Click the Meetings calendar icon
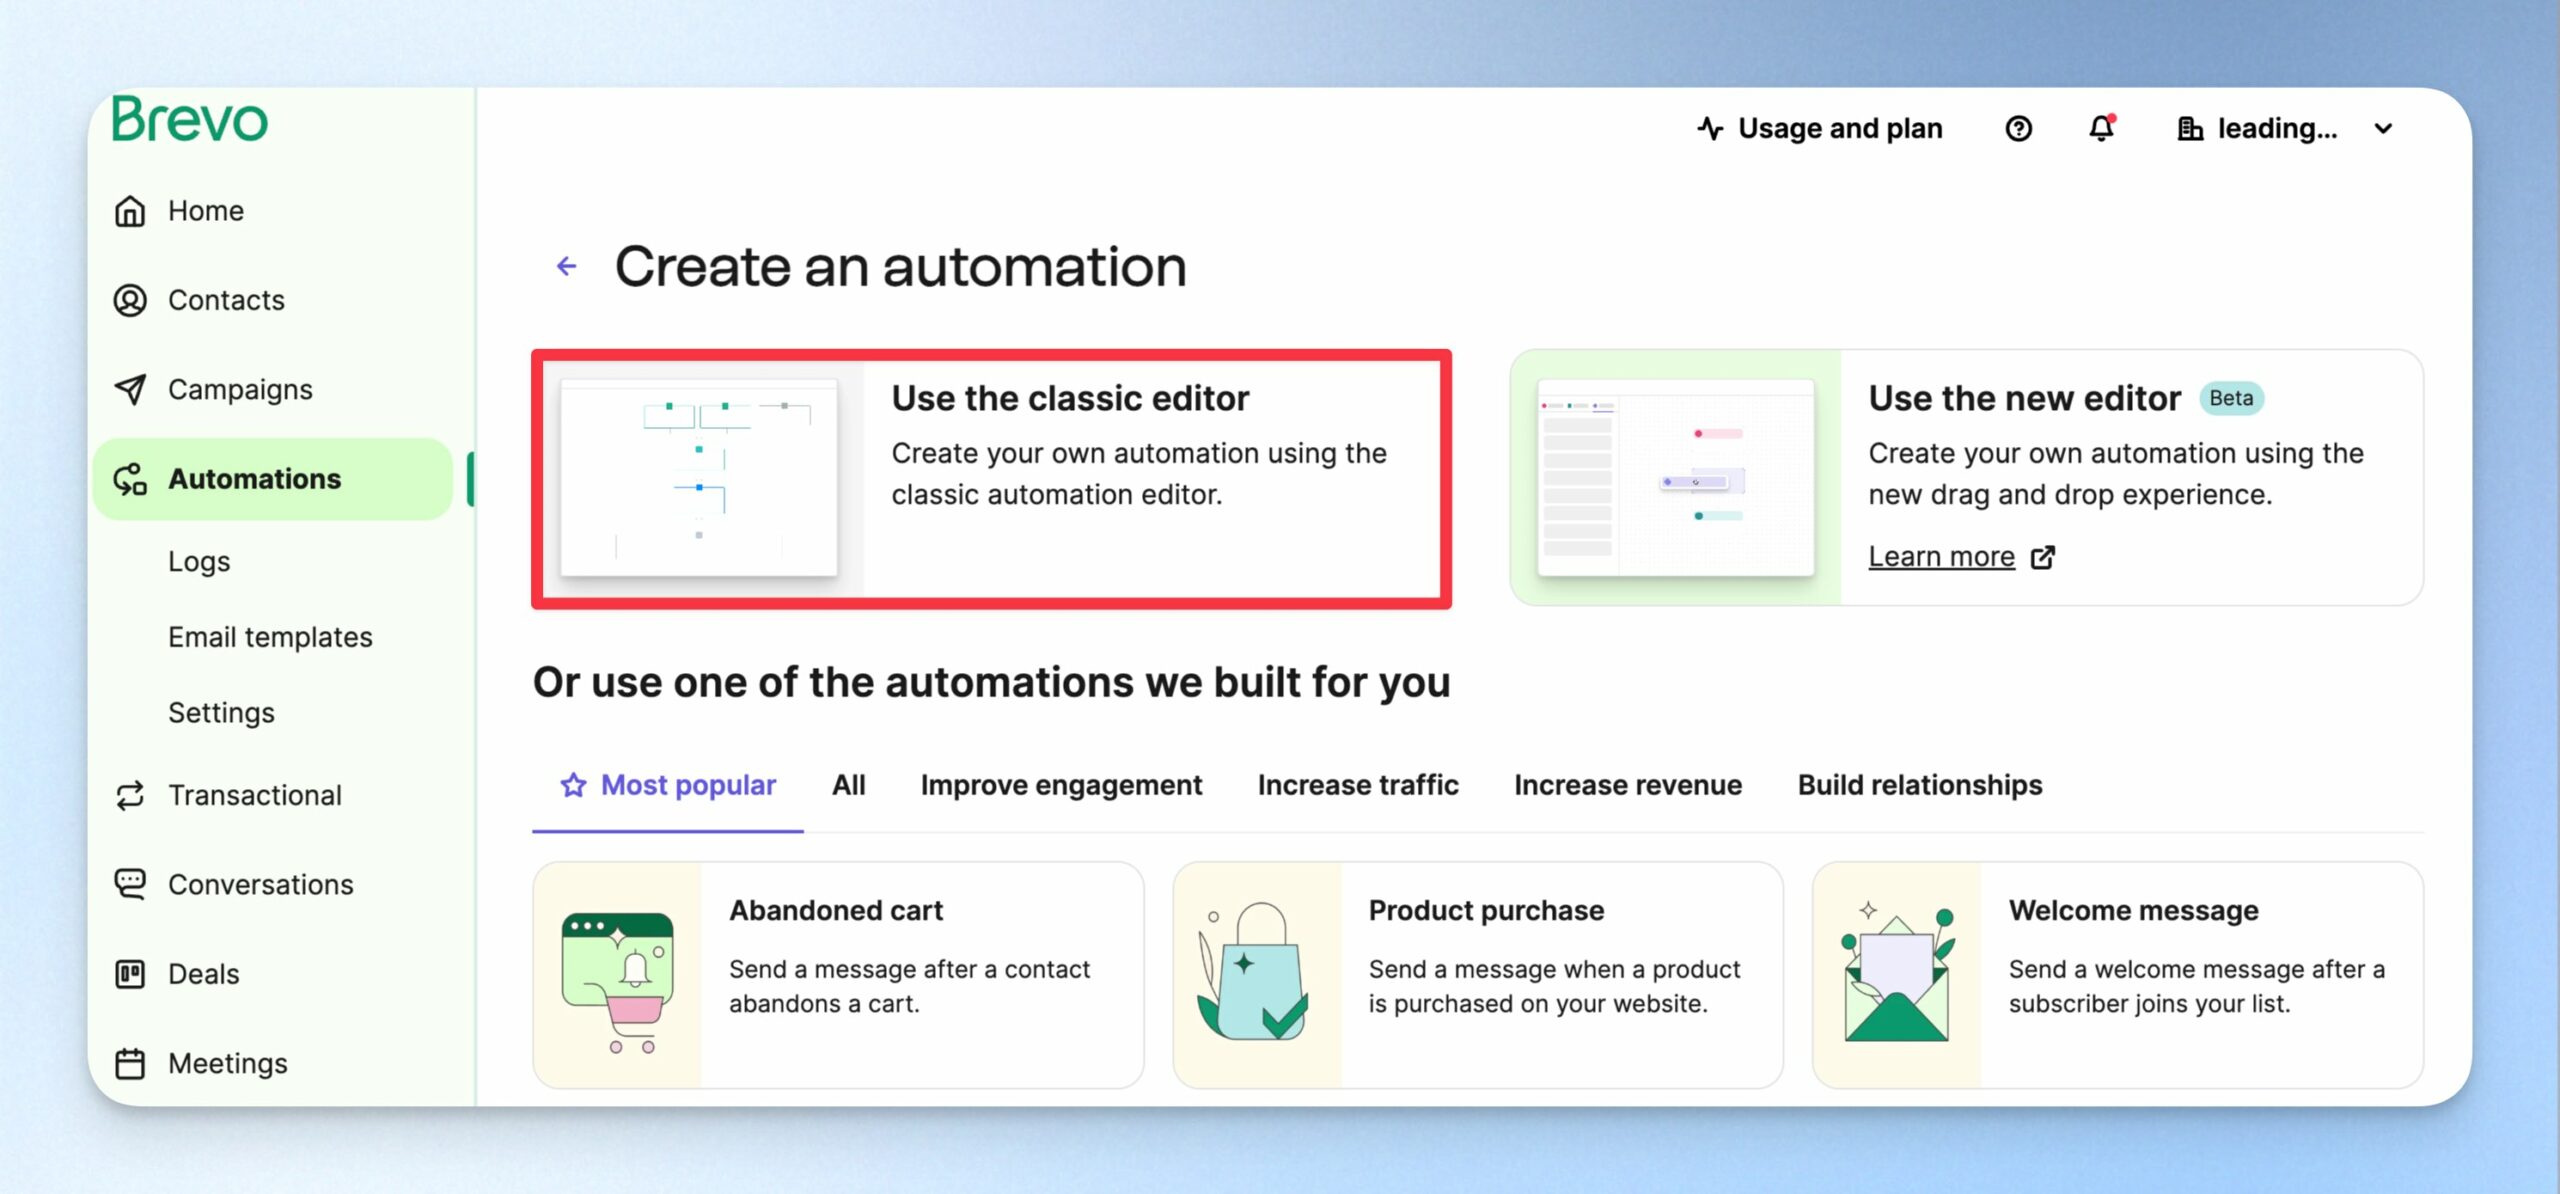Image resolution: width=2560 pixels, height=1194 pixels. pos(130,1063)
